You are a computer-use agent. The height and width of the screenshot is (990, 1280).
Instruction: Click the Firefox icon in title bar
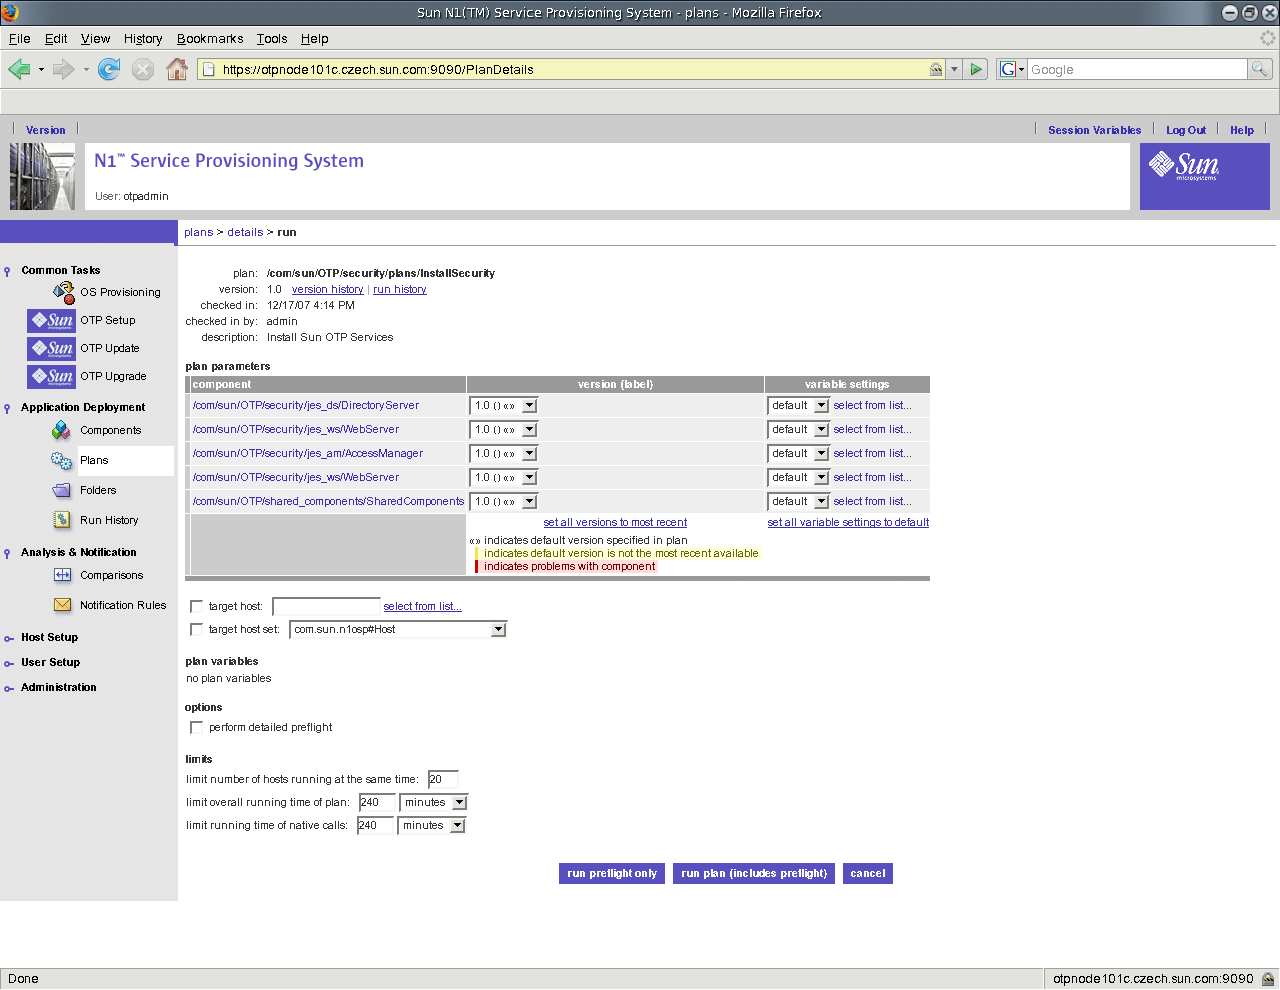[10, 12]
